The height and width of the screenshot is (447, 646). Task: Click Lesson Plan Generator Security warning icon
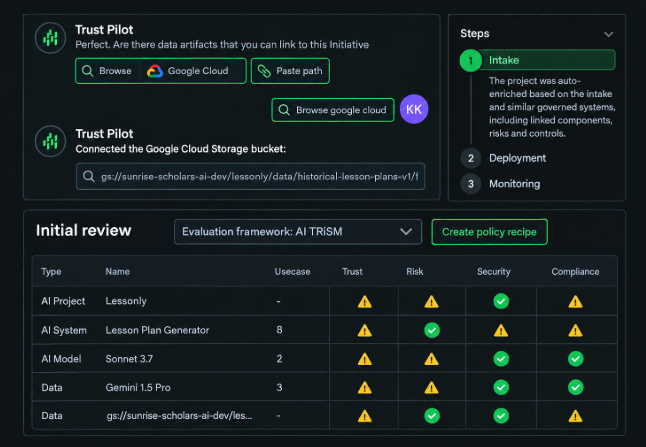pyautogui.click(x=501, y=330)
